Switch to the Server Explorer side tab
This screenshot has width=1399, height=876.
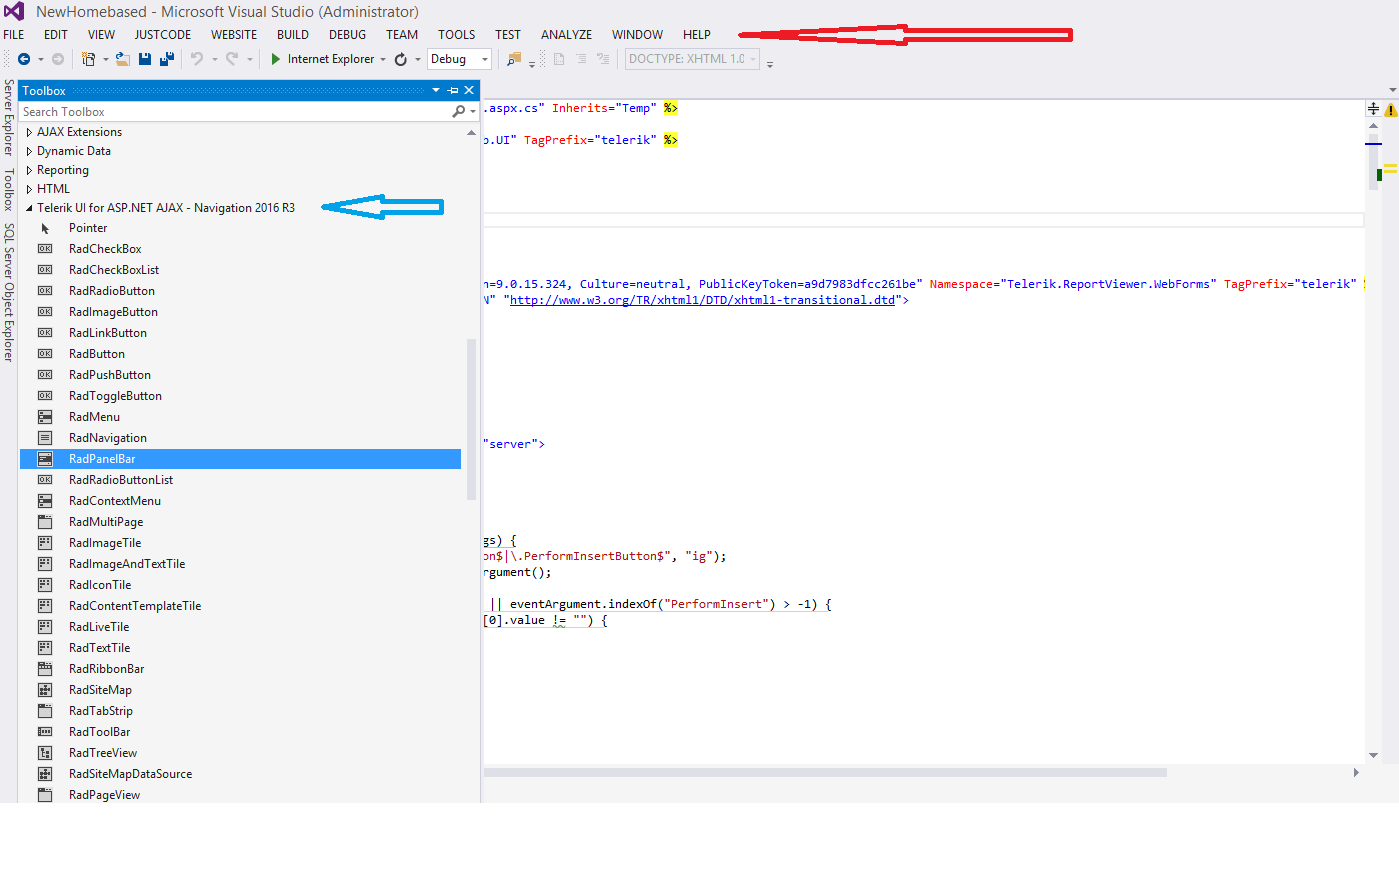point(8,117)
